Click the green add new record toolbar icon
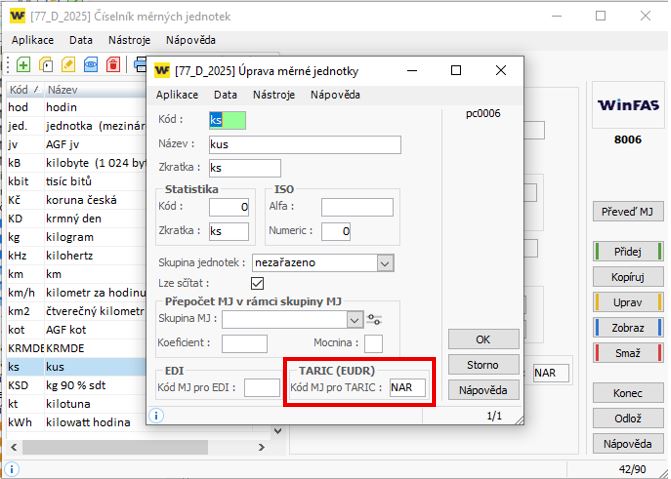This screenshot has height=479, width=671. 23,65
